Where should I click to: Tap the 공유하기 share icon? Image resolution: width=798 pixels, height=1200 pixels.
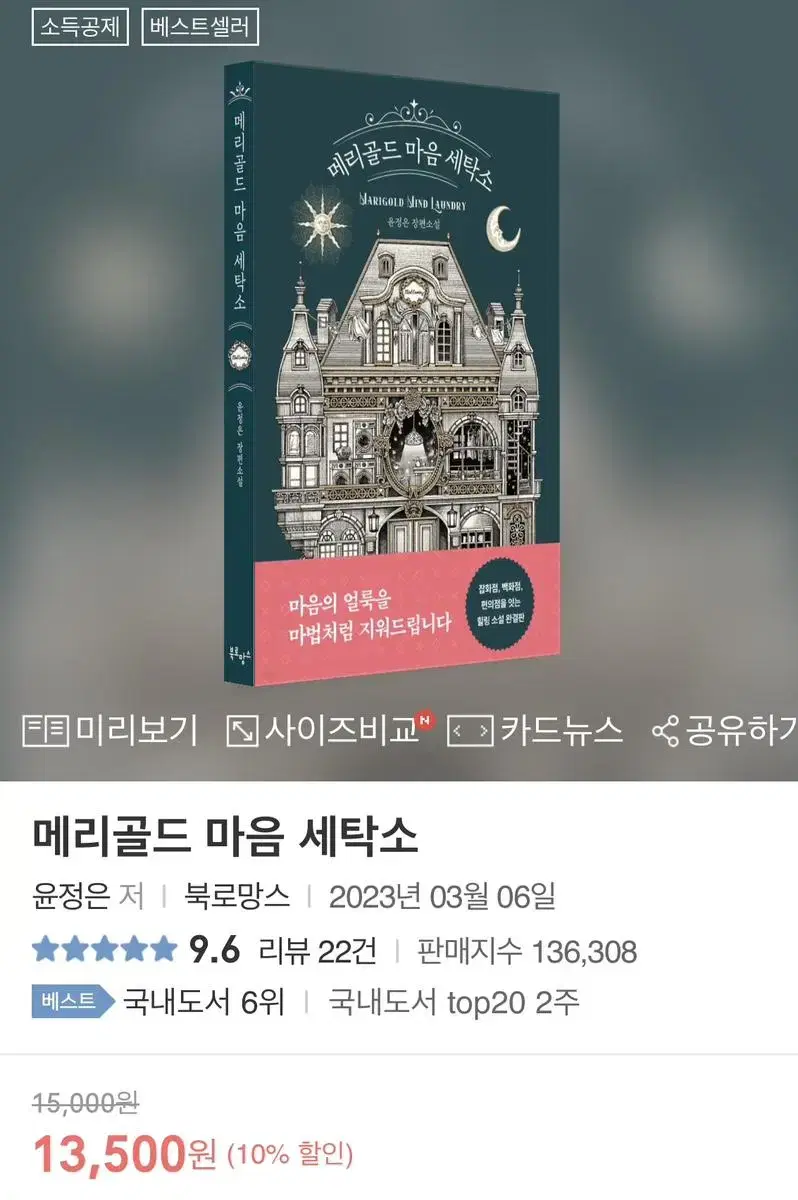[666, 731]
